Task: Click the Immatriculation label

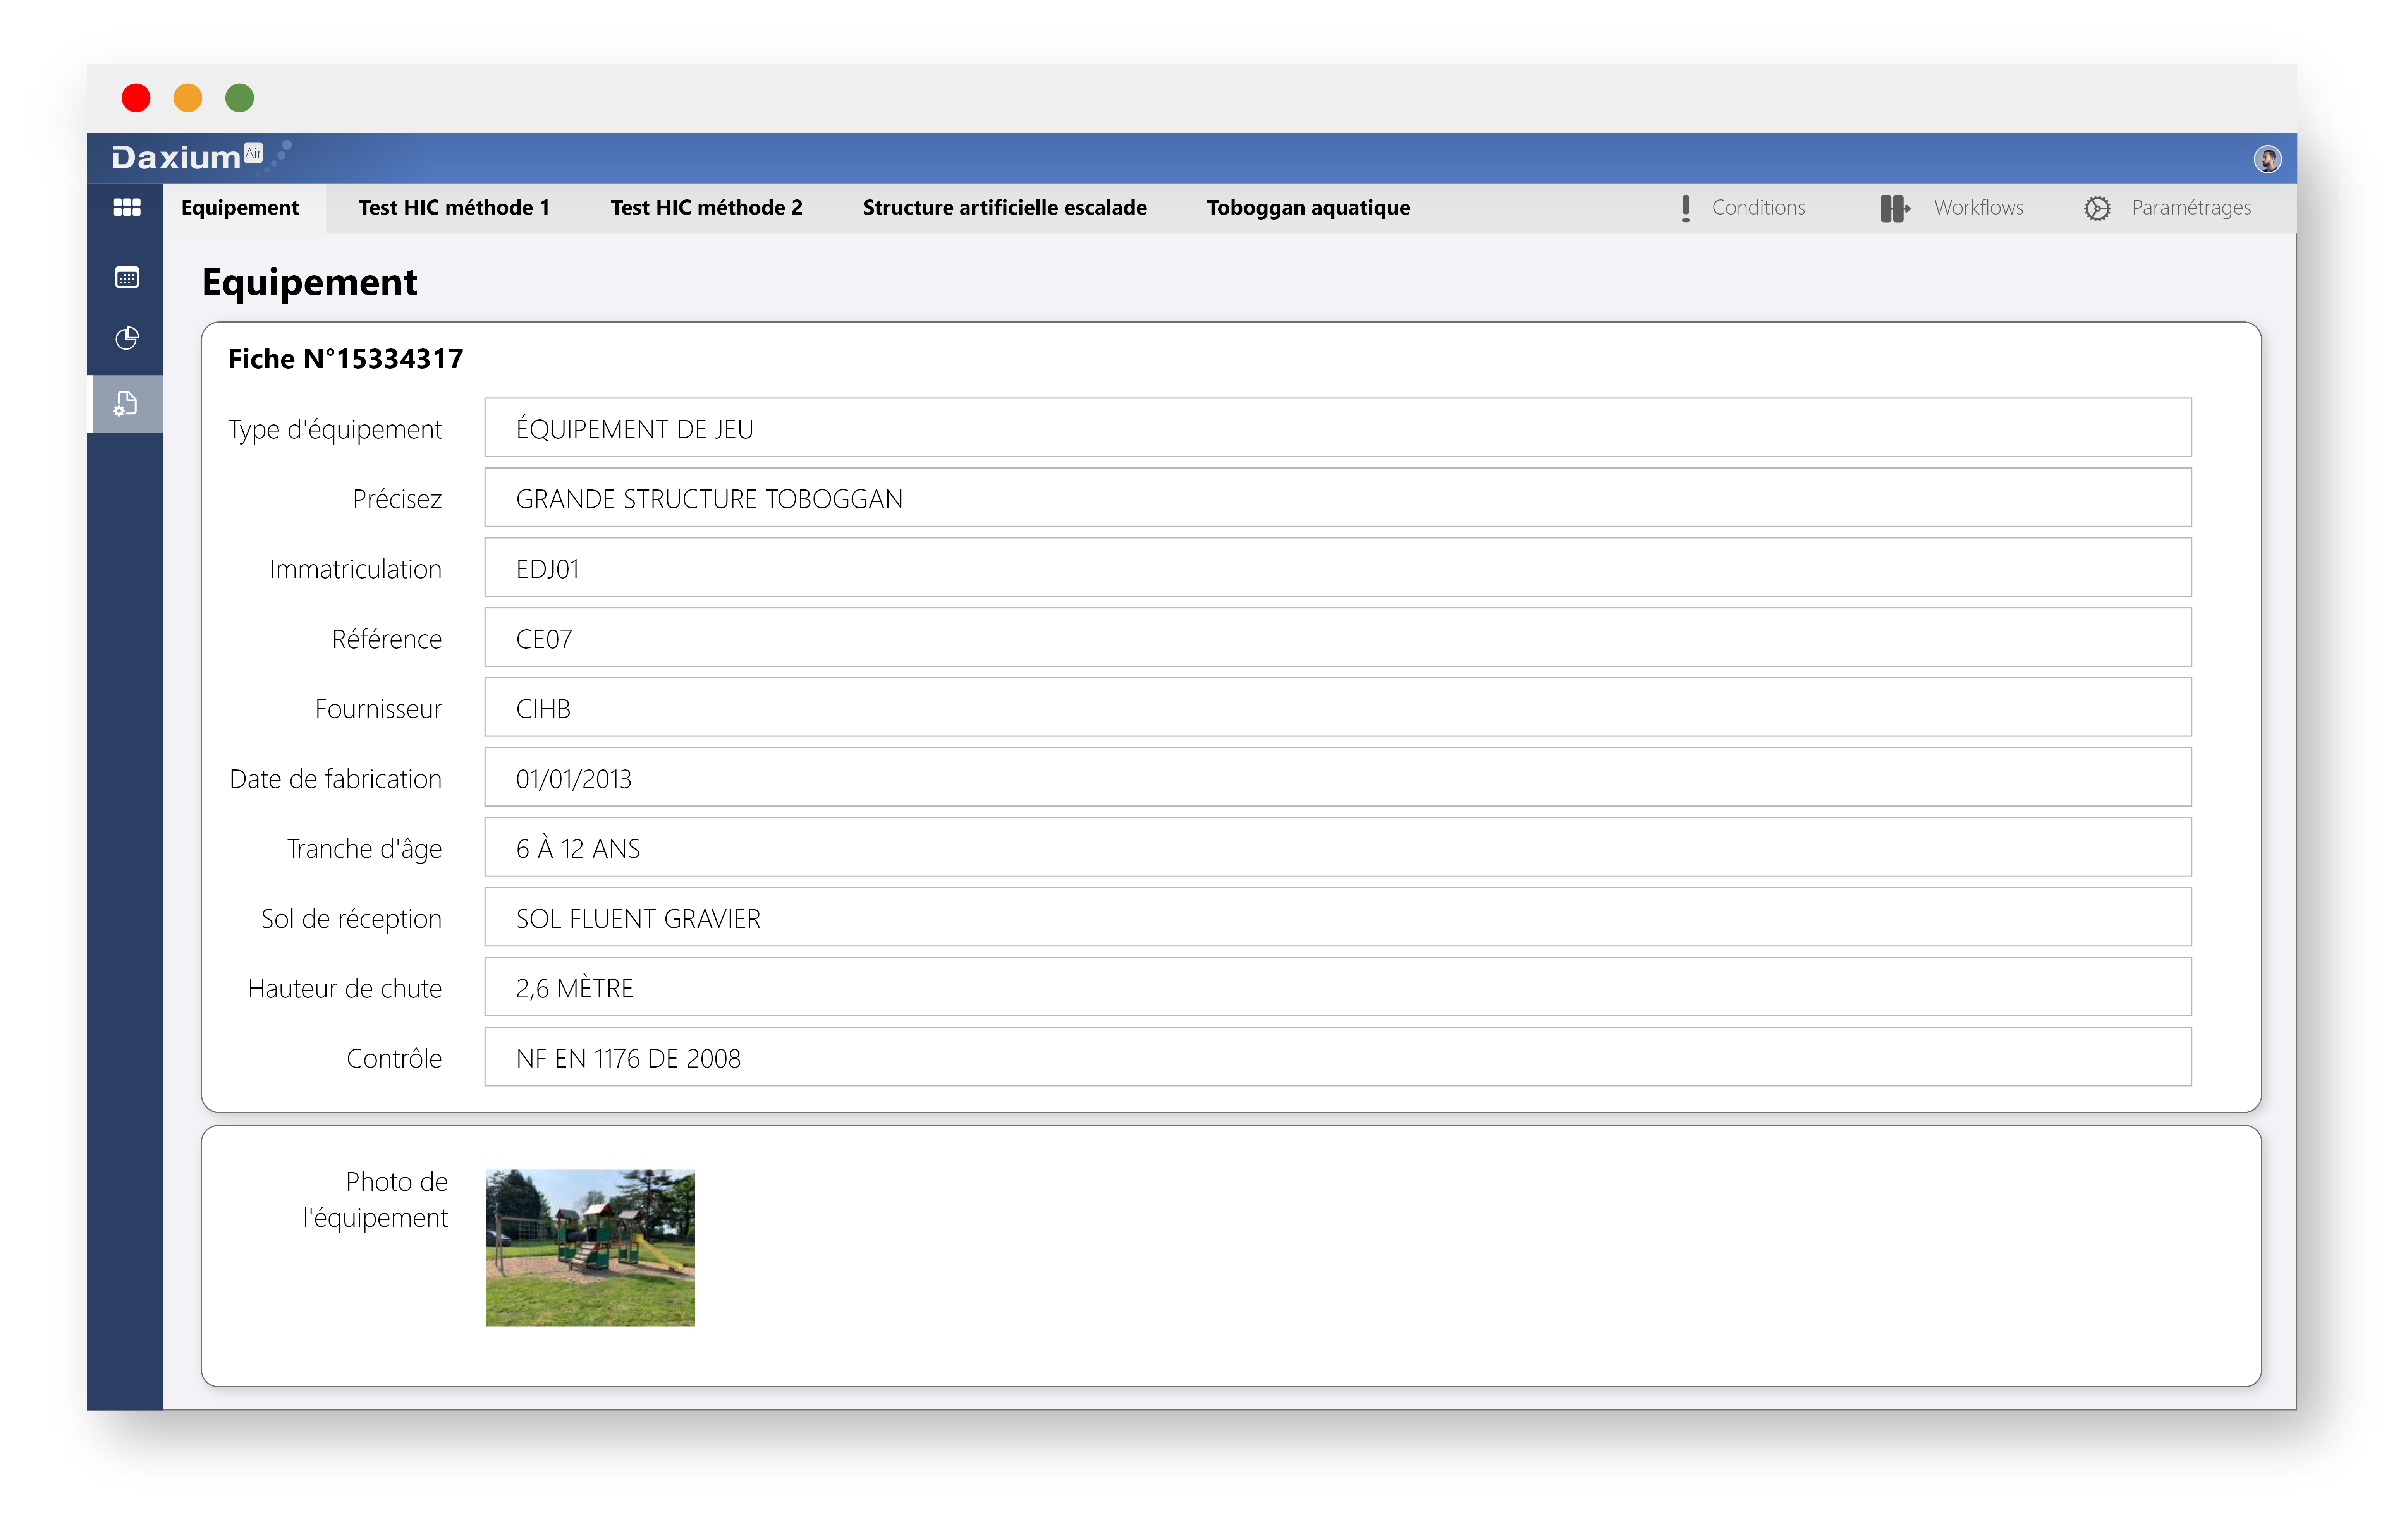Action: [355, 569]
